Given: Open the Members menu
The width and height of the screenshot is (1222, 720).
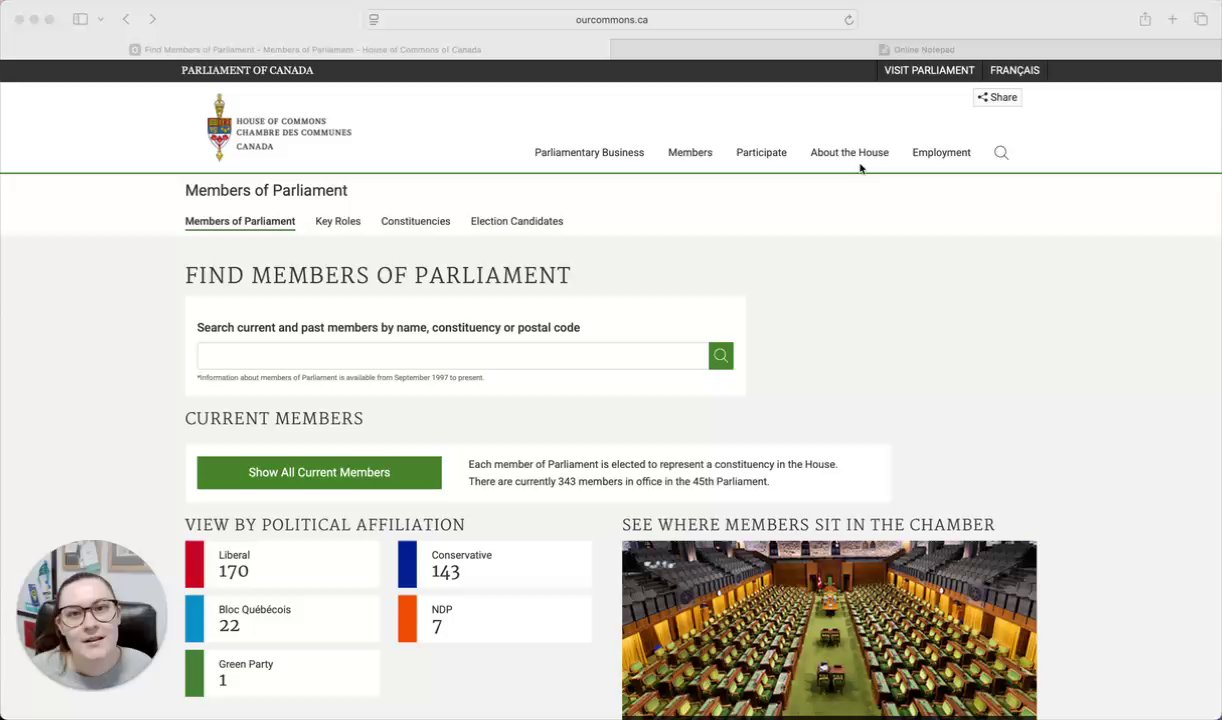Looking at the screenshot, I should [x=690, y=152].
